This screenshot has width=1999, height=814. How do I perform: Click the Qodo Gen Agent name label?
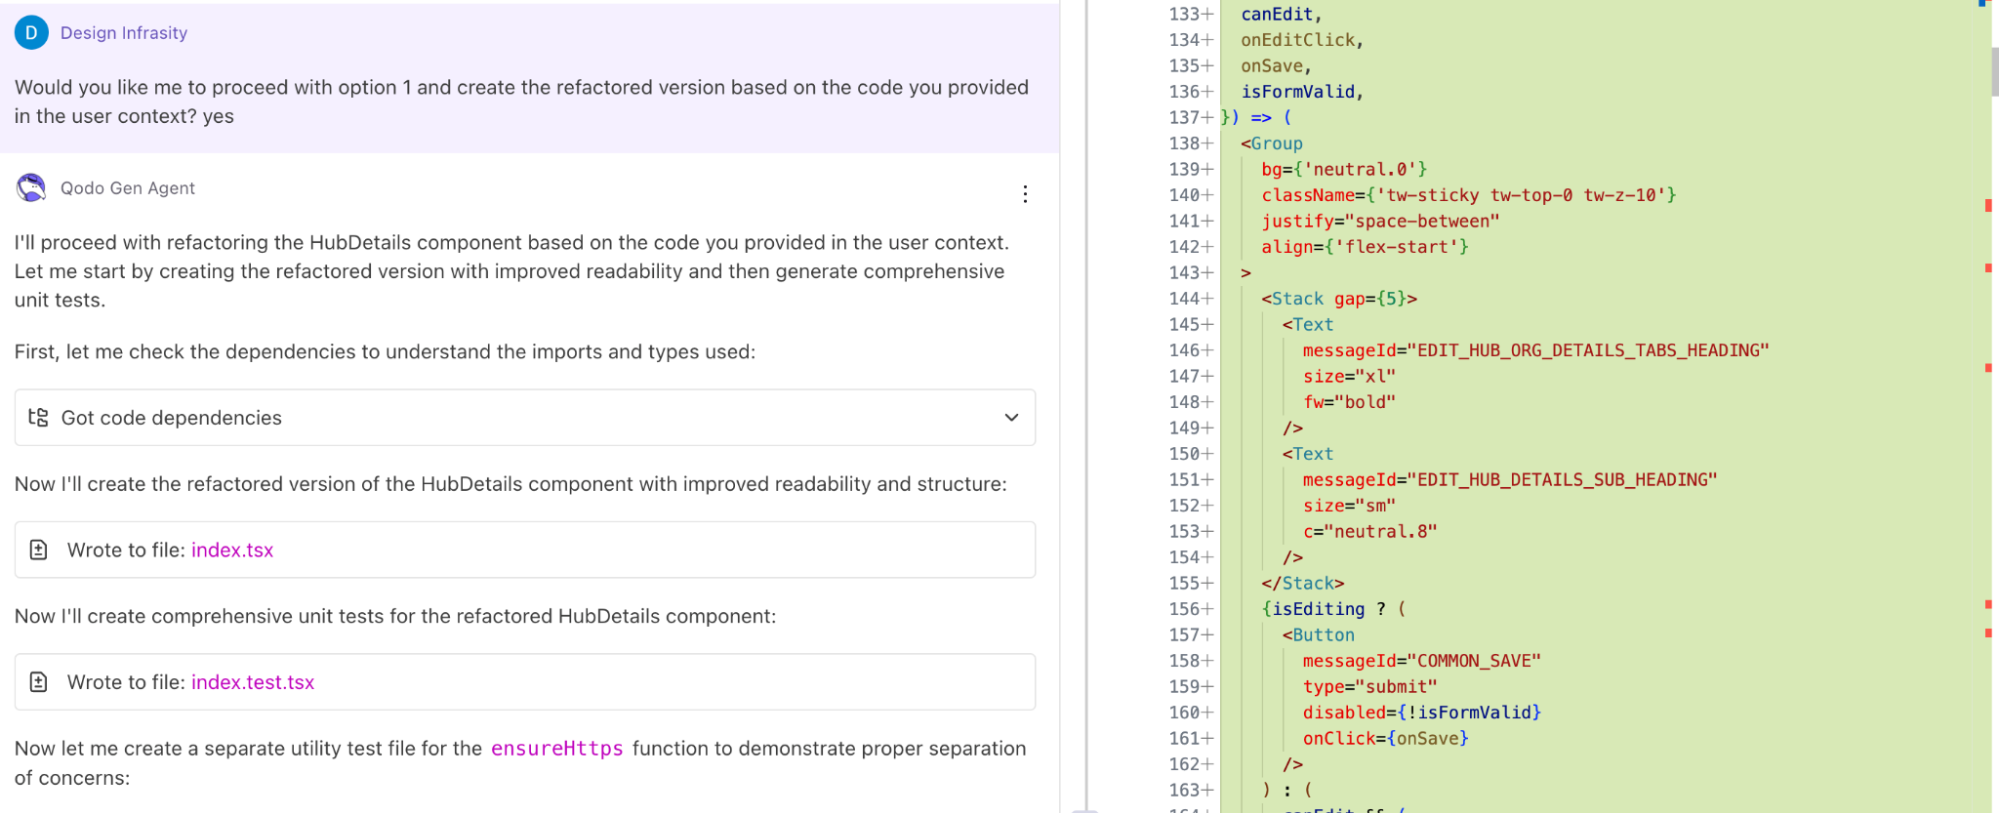click(127, 188)
